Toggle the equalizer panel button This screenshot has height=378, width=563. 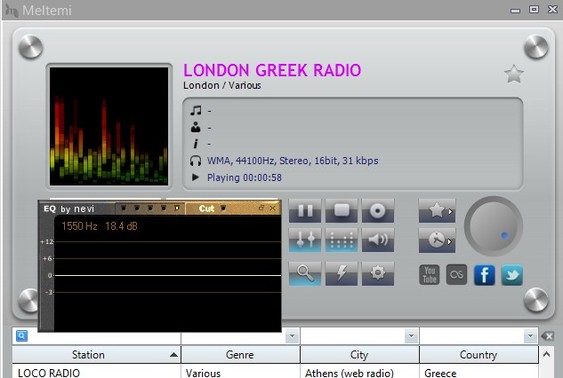click(305, 239)
